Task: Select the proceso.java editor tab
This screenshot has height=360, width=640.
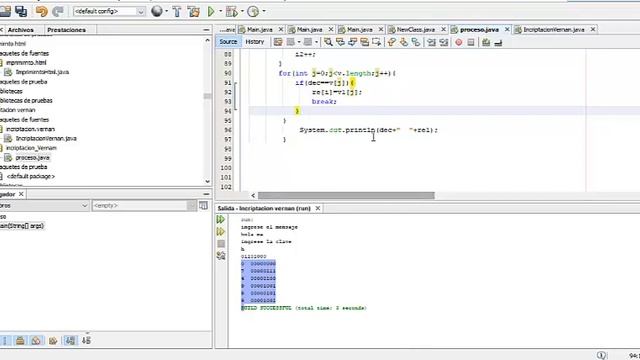Action: coord(479,29)
